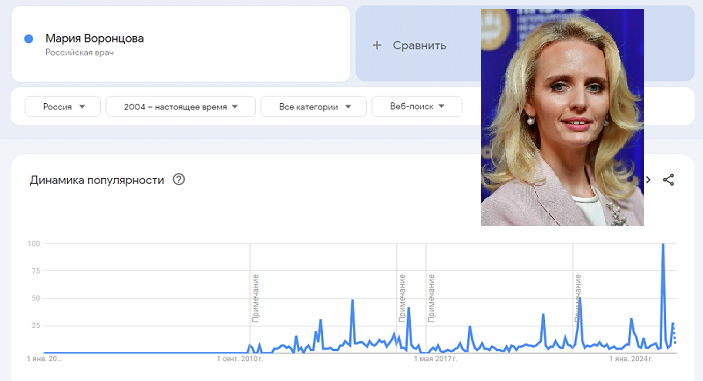
Task: Click the Динамика популярности heading
Action: coord(97,180)
